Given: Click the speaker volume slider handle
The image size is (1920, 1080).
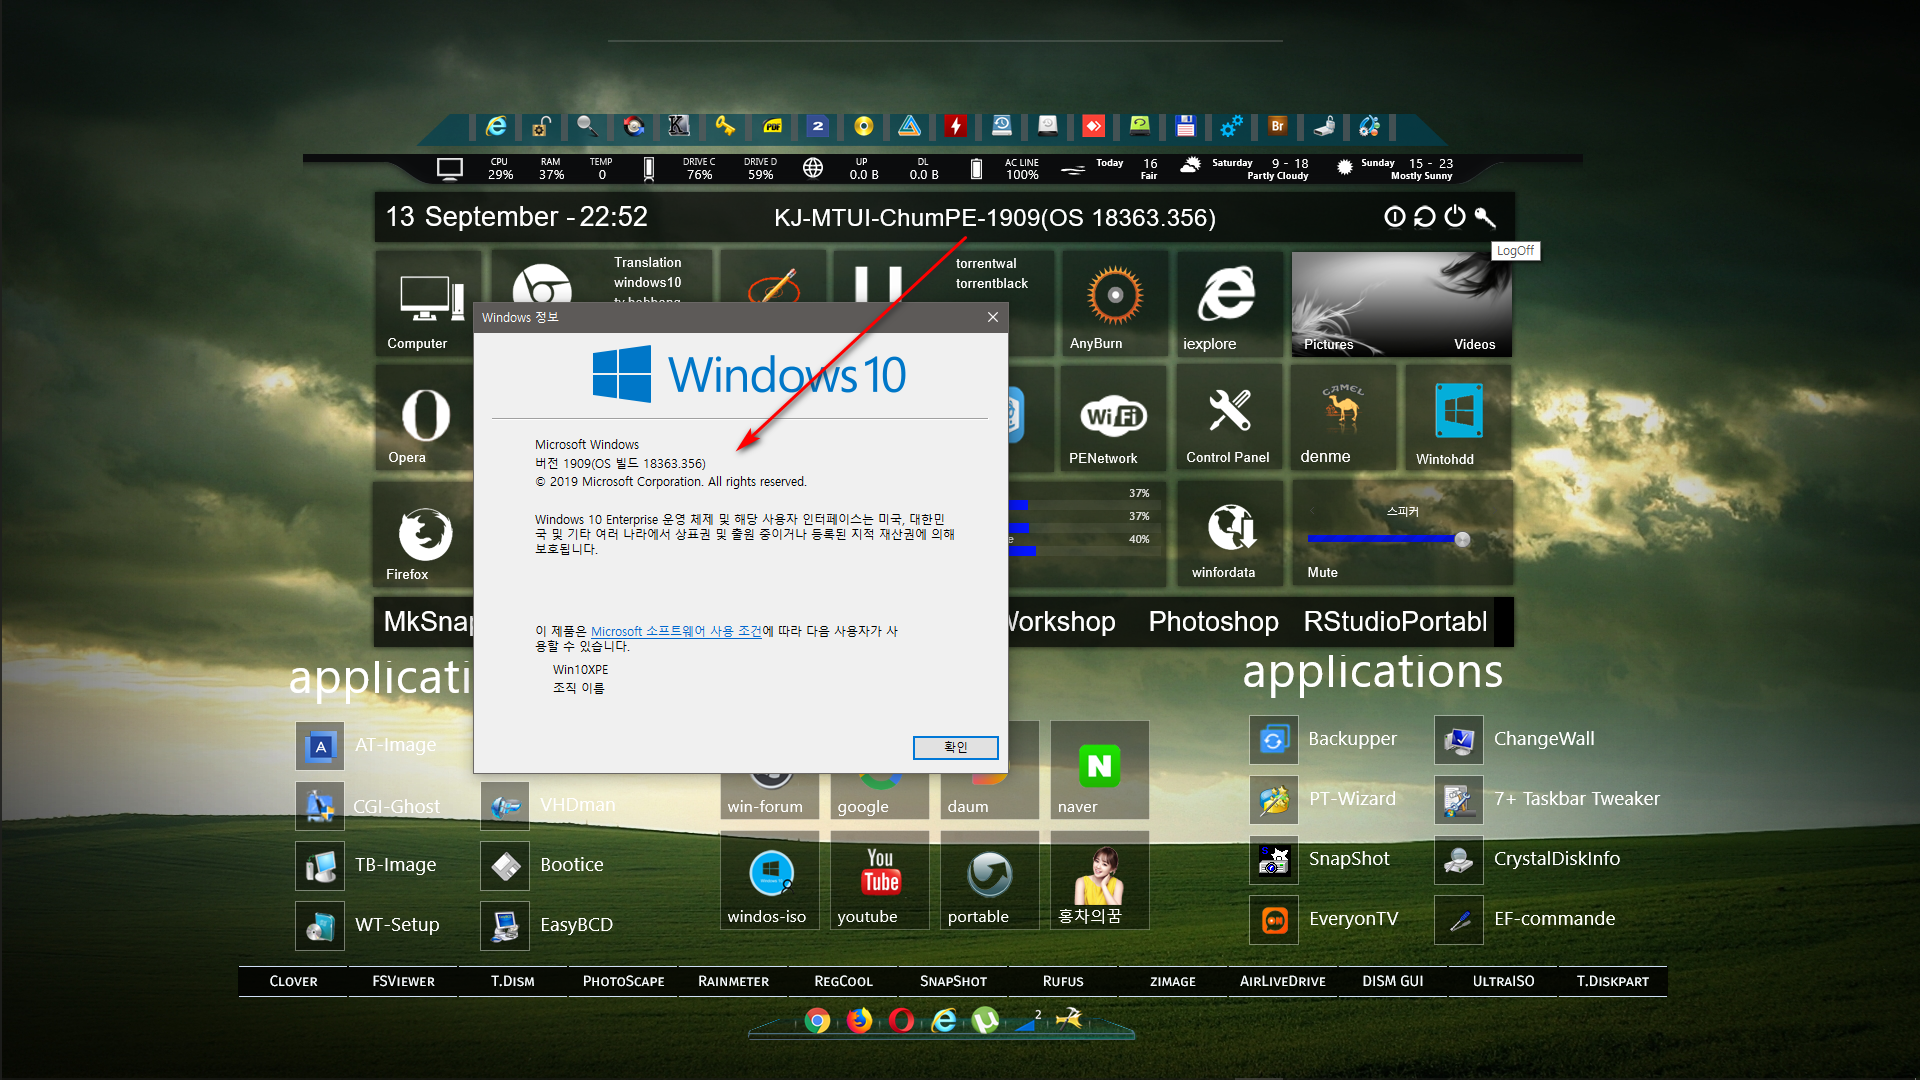Looking at the screenshot, I should pyautogui.click(x=1462, y=539).
